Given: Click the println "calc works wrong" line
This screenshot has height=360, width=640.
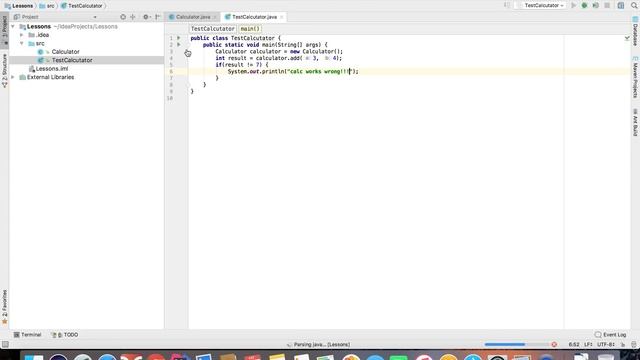Looking at the screenshot, I should (293, 71).
